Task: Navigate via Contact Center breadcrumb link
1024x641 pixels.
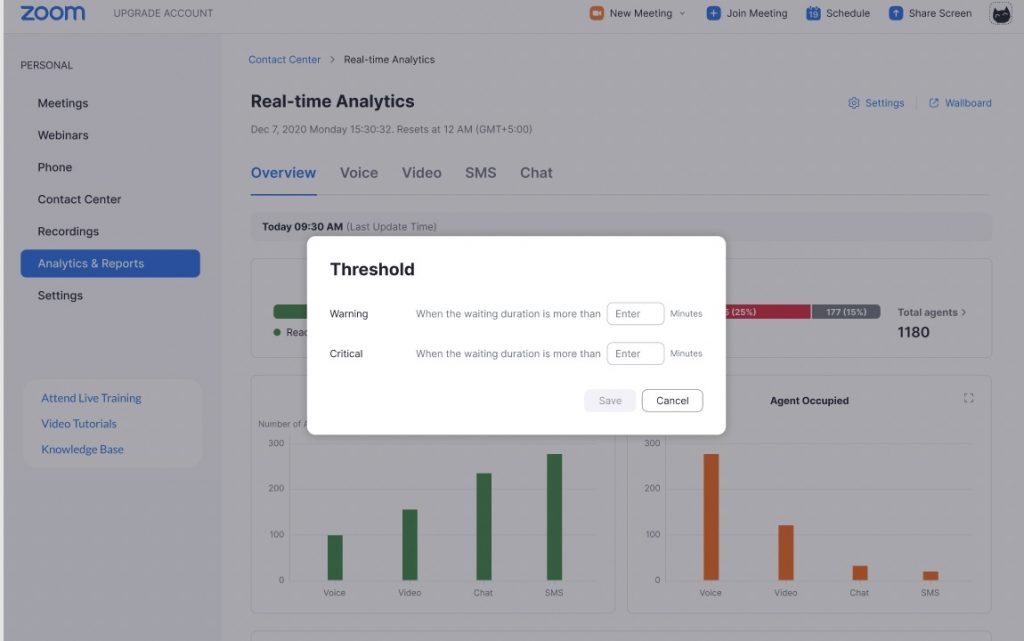Action: click(x=284, y=59)
